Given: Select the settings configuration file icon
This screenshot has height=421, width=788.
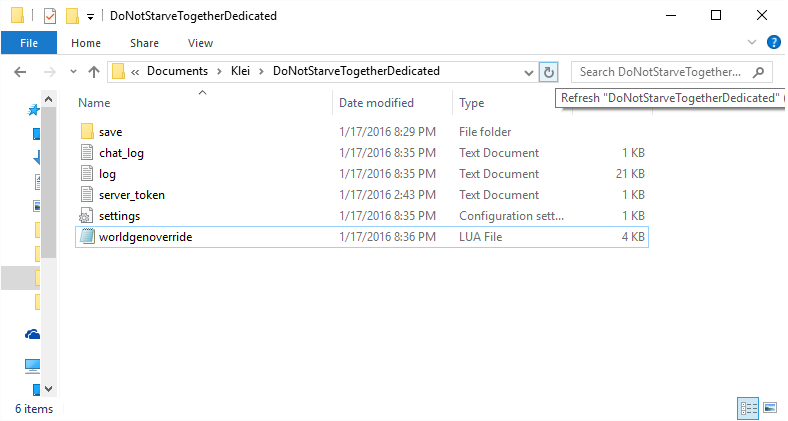Looking at the screenshot, I should click(87, 216).
